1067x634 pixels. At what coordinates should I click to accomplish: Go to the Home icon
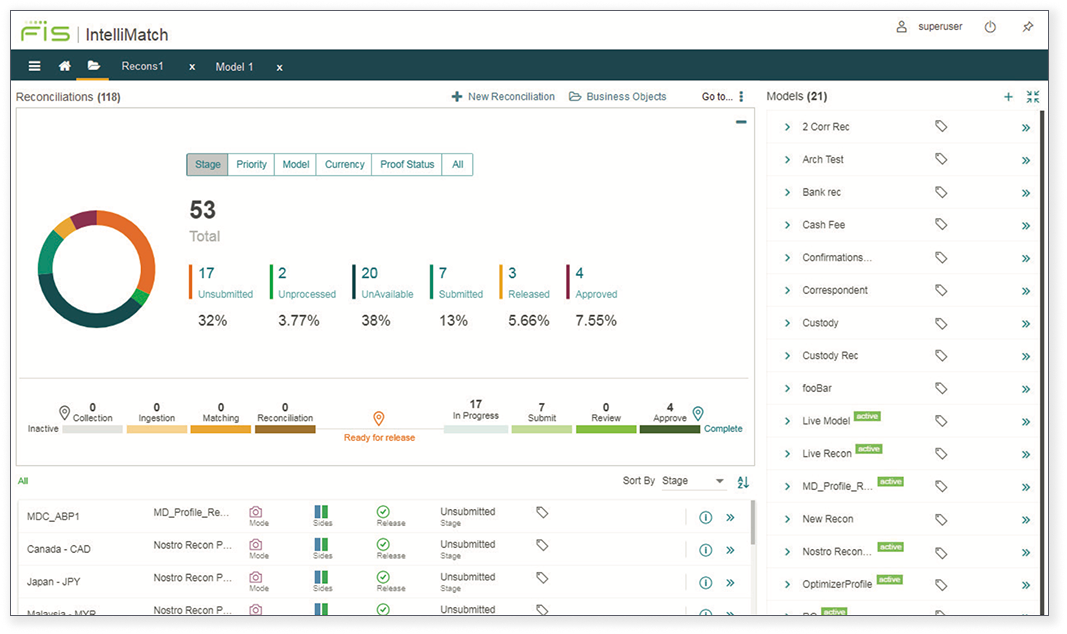pos(65,67)
